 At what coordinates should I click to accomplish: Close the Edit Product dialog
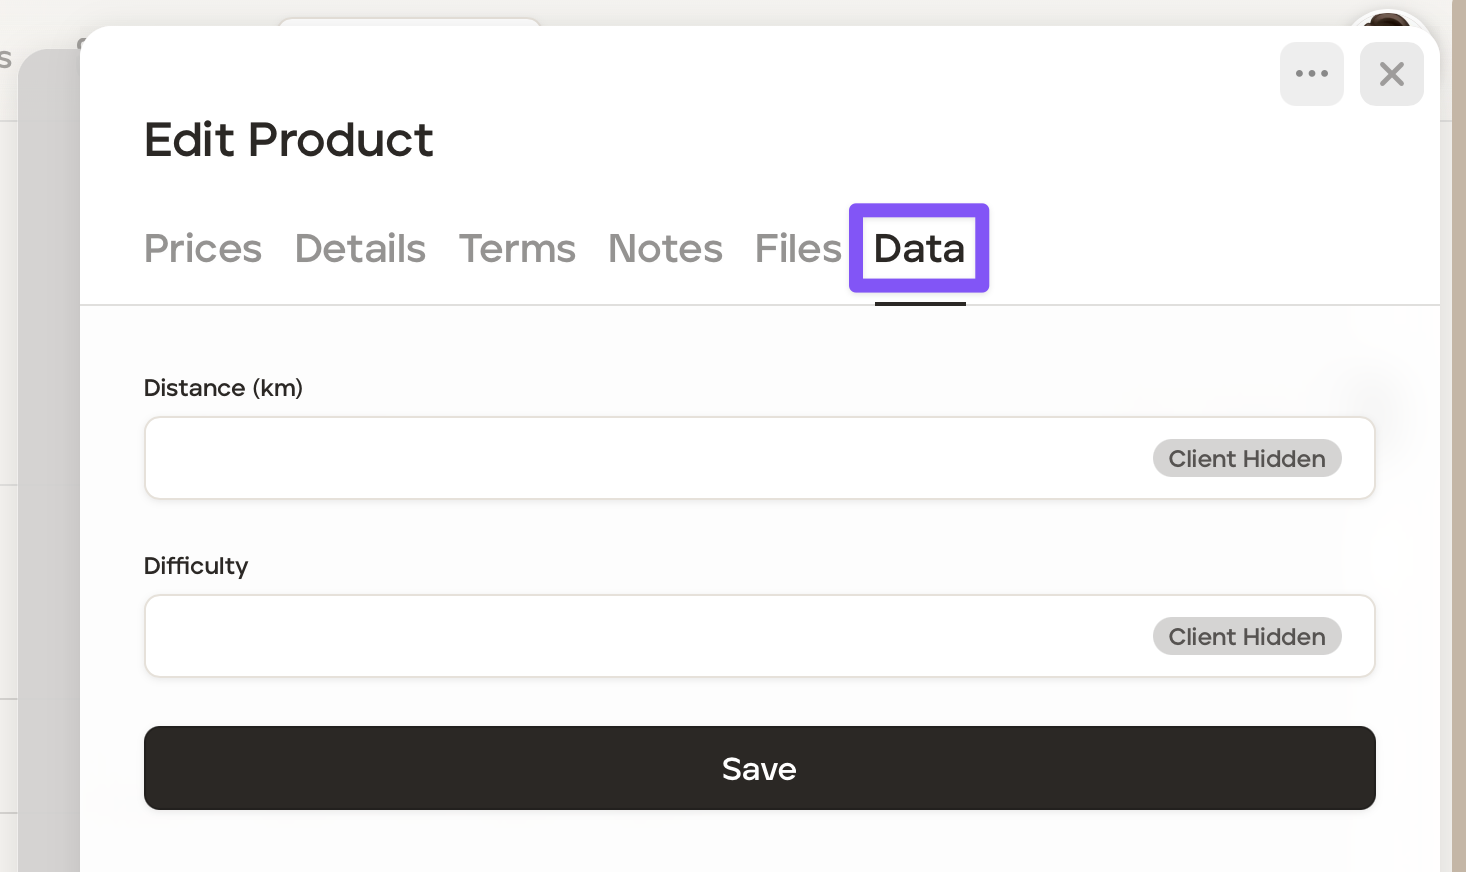pyautogui.click(x=1391, y=74)
